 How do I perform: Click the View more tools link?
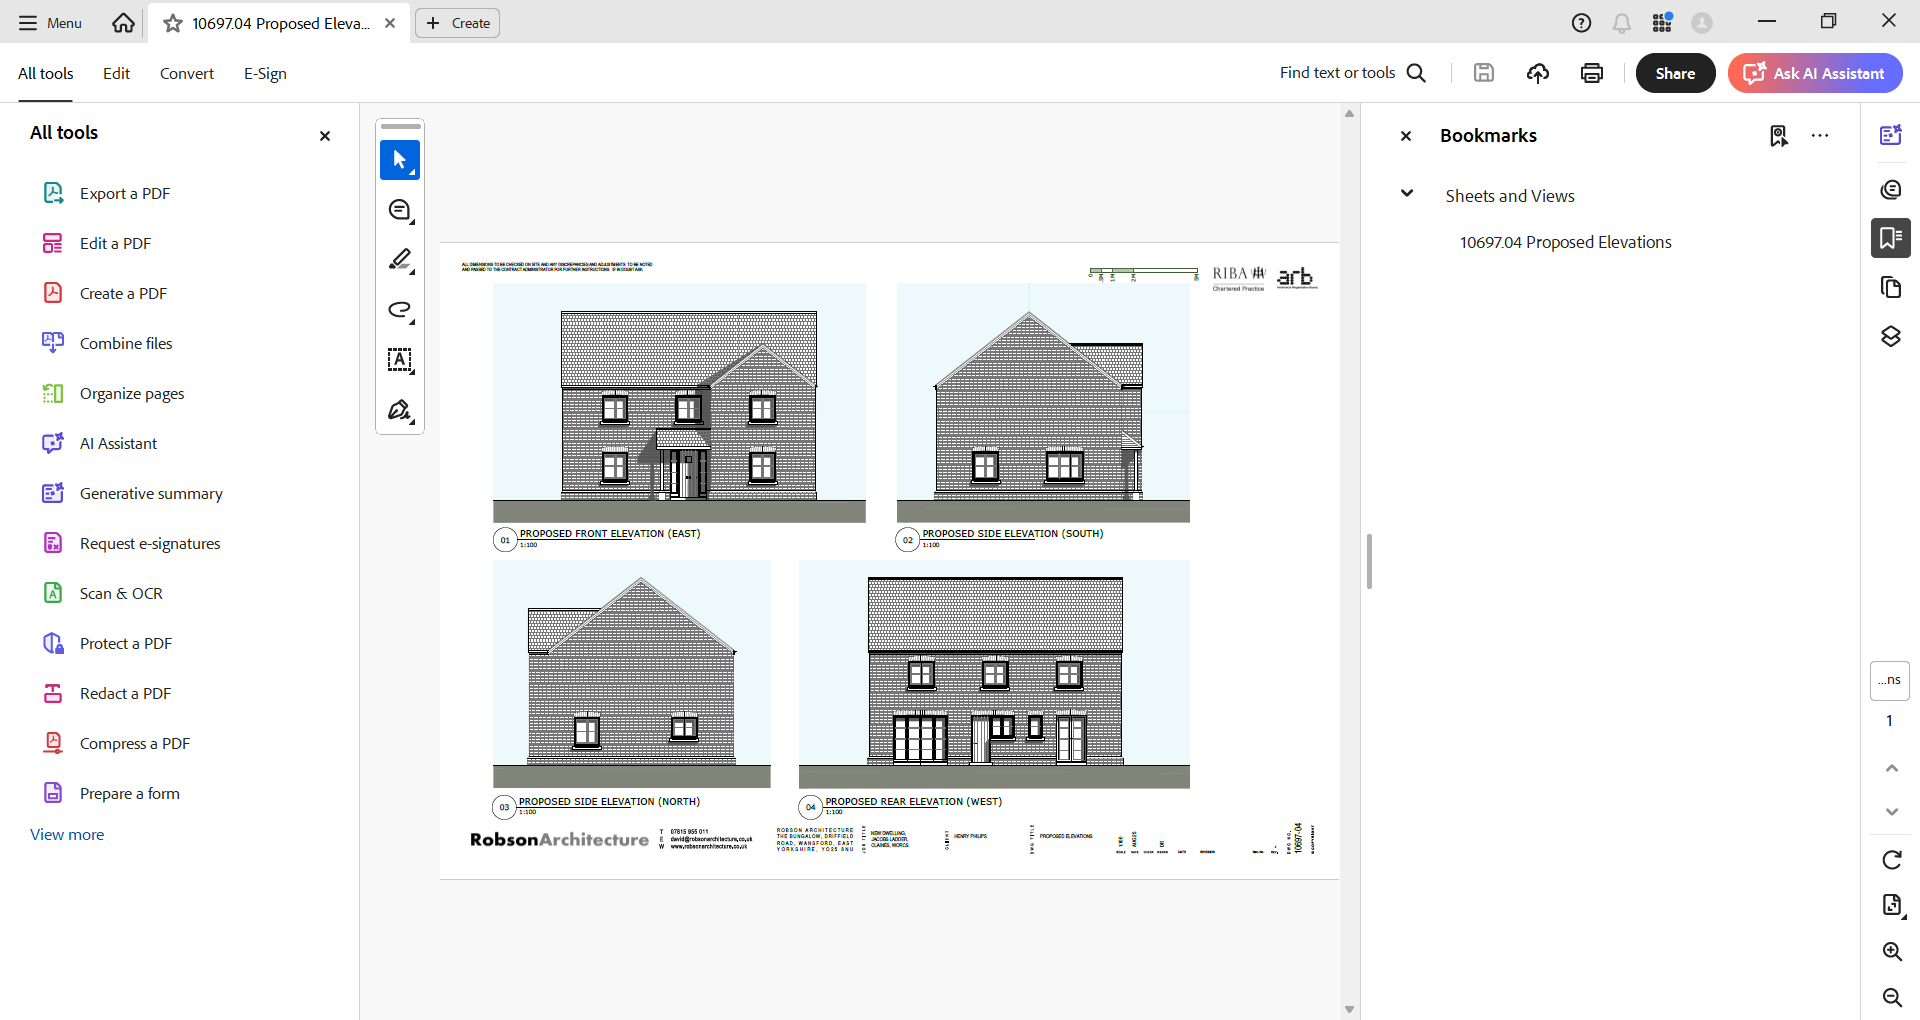[x=67, y=834]
